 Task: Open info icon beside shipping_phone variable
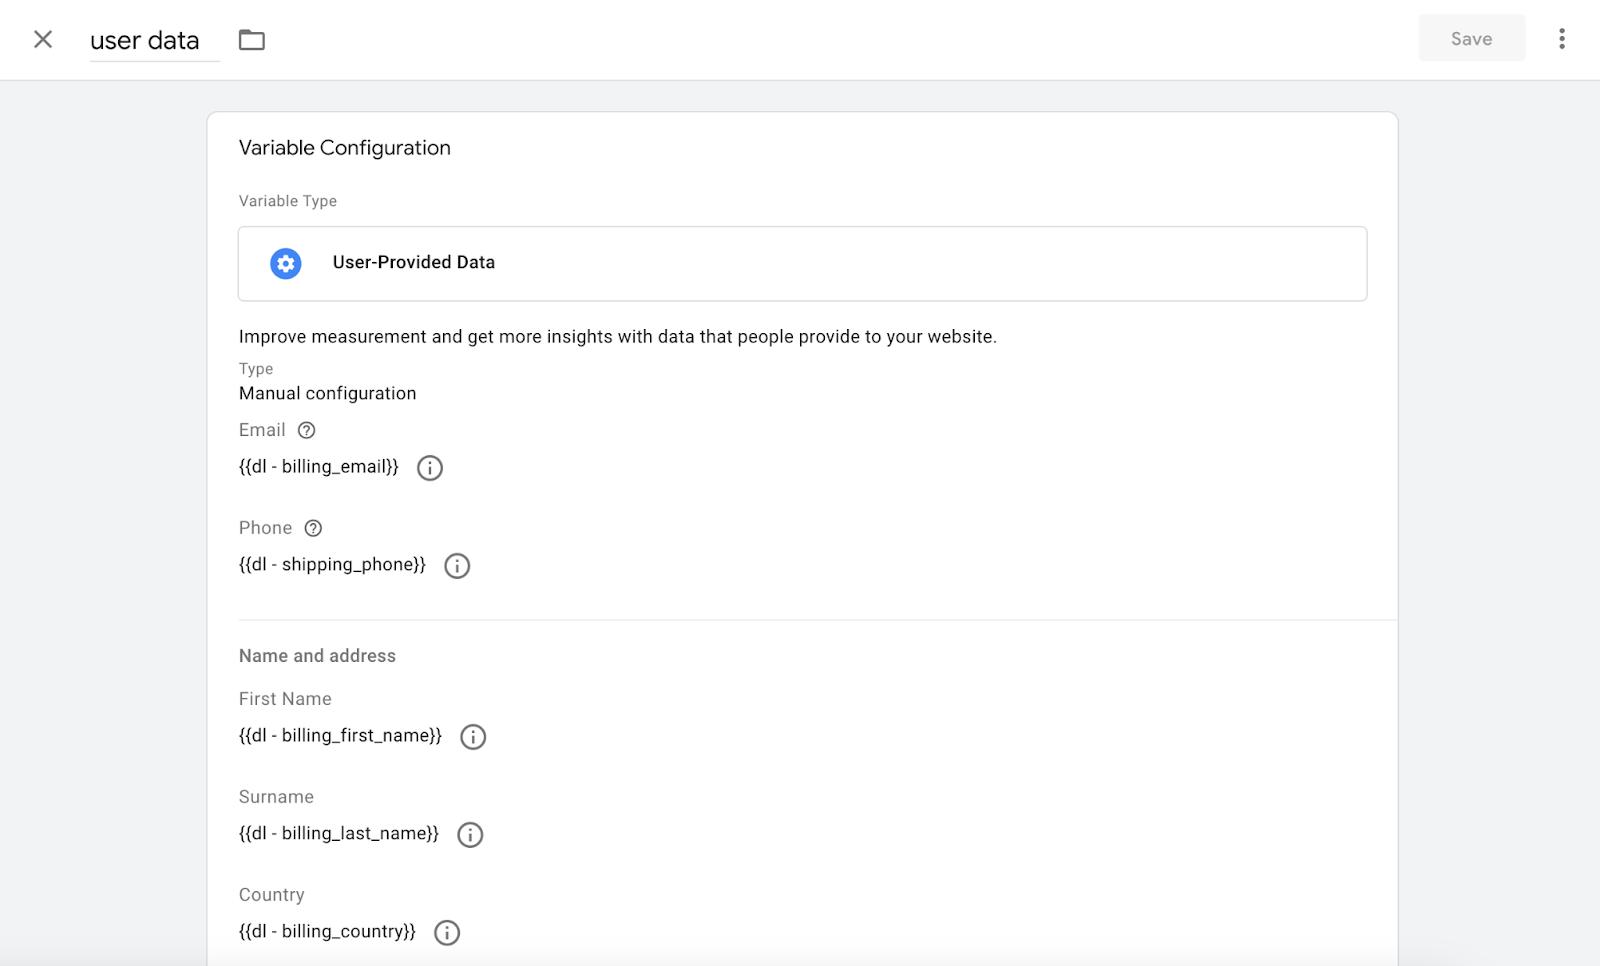tap(457, 566)
